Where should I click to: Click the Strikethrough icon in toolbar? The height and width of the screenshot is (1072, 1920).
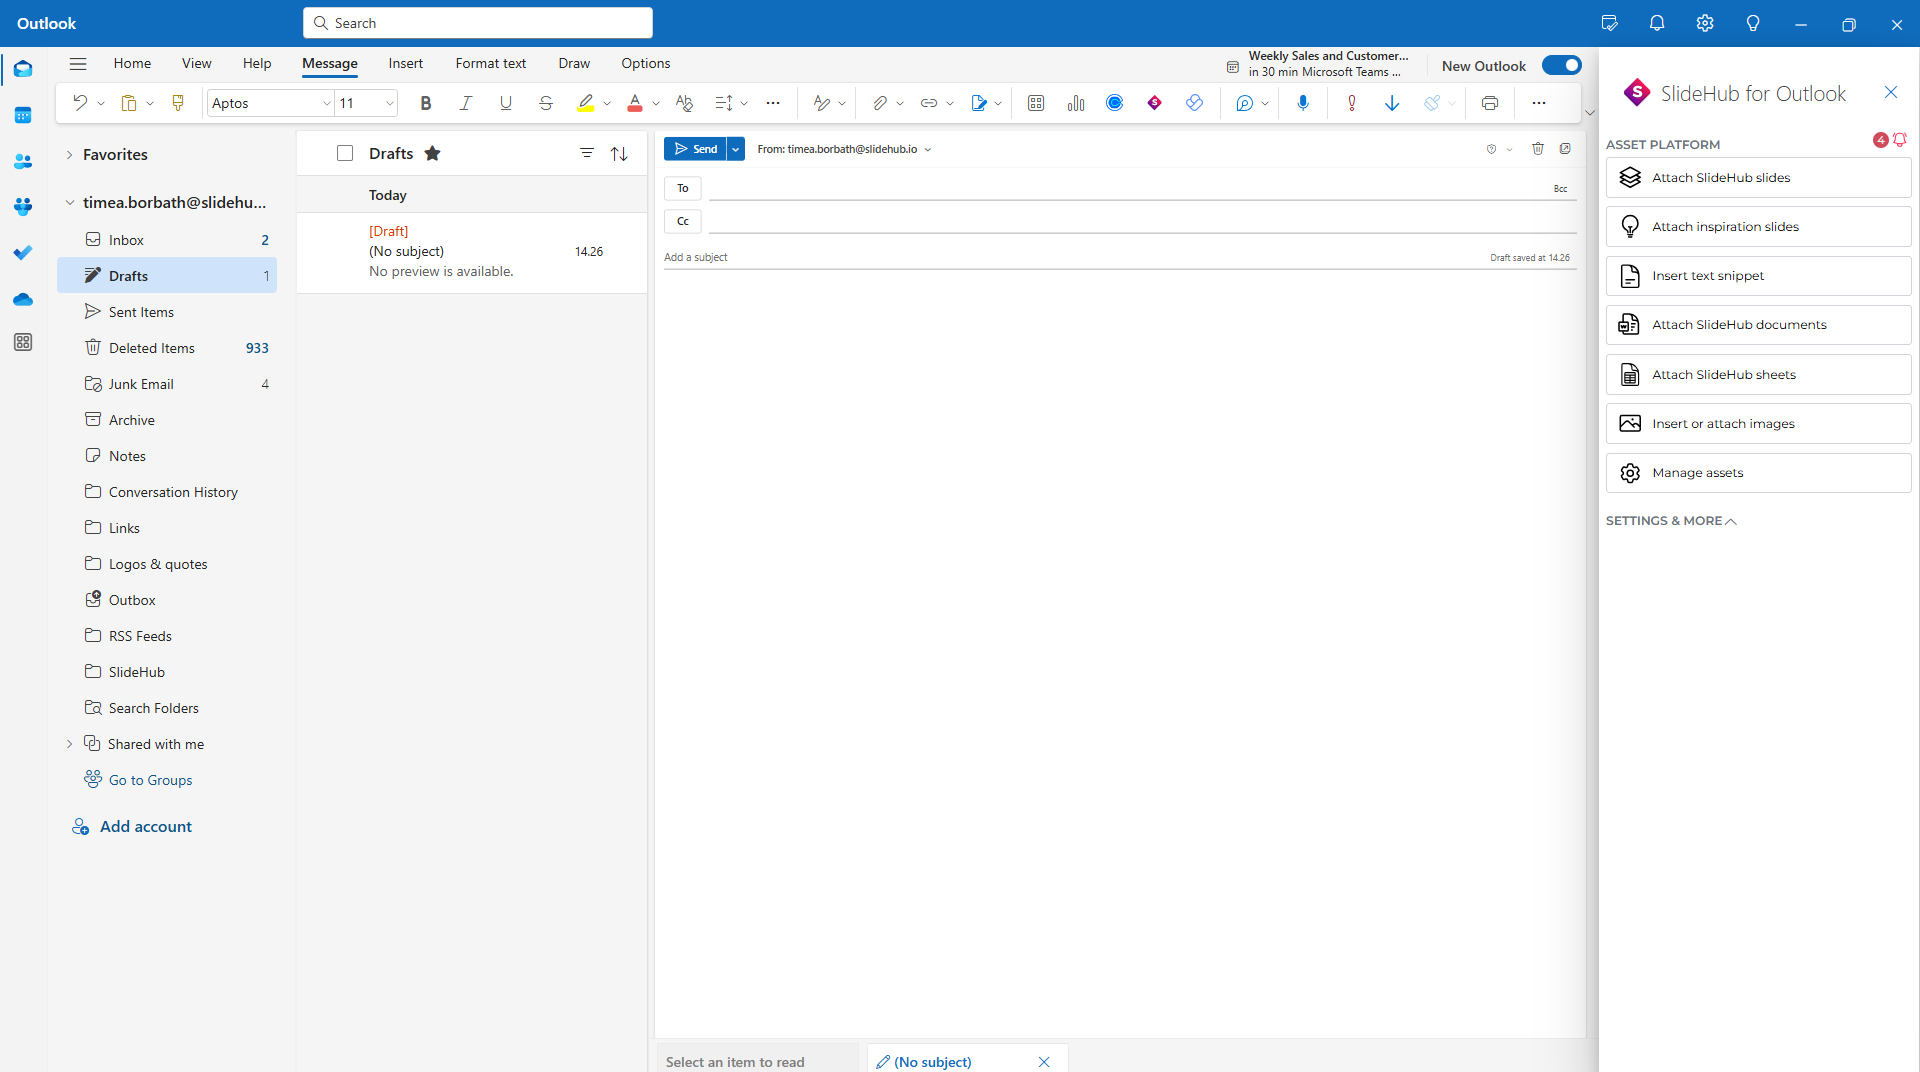(x=545, y=103)
